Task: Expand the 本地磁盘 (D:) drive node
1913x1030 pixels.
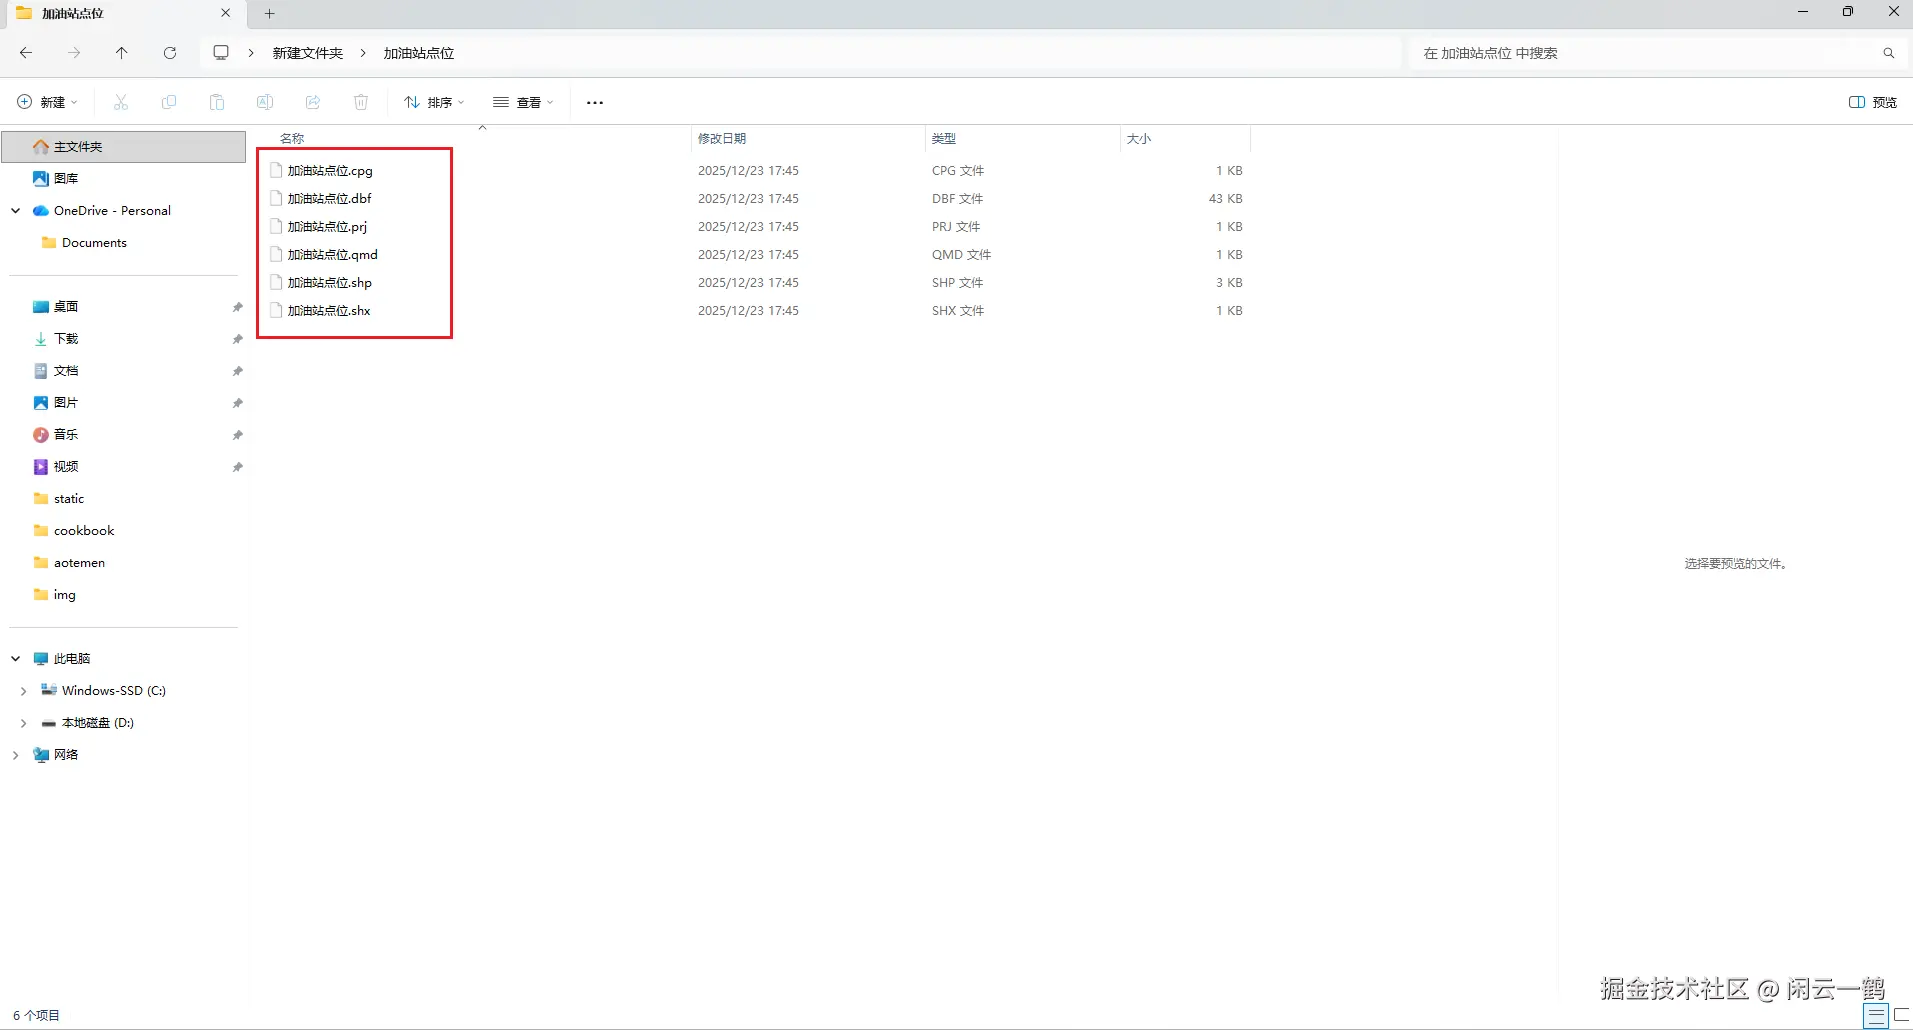Action: click(23, 723)
